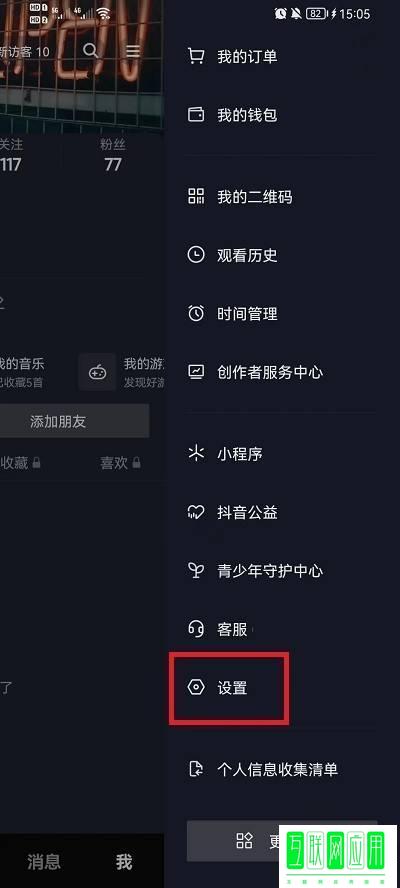
Task: Open the alarm icon for 时间管理
Action: (195, 313)
